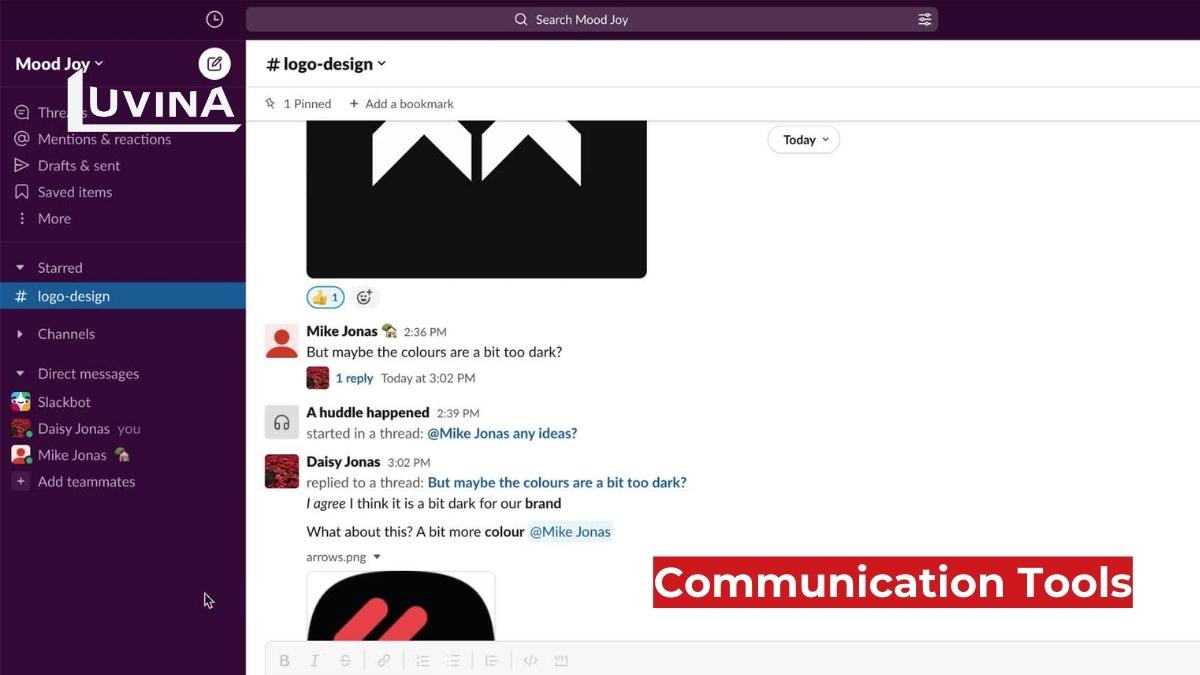Click Add a bookmark
Screen dimensions: 1200x675
[x=401, y=104]
